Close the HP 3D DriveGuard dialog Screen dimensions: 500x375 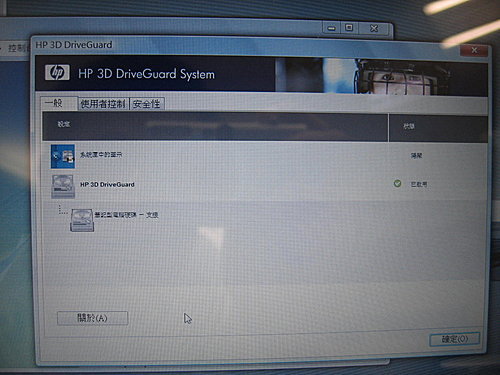(x=474, y=51)
